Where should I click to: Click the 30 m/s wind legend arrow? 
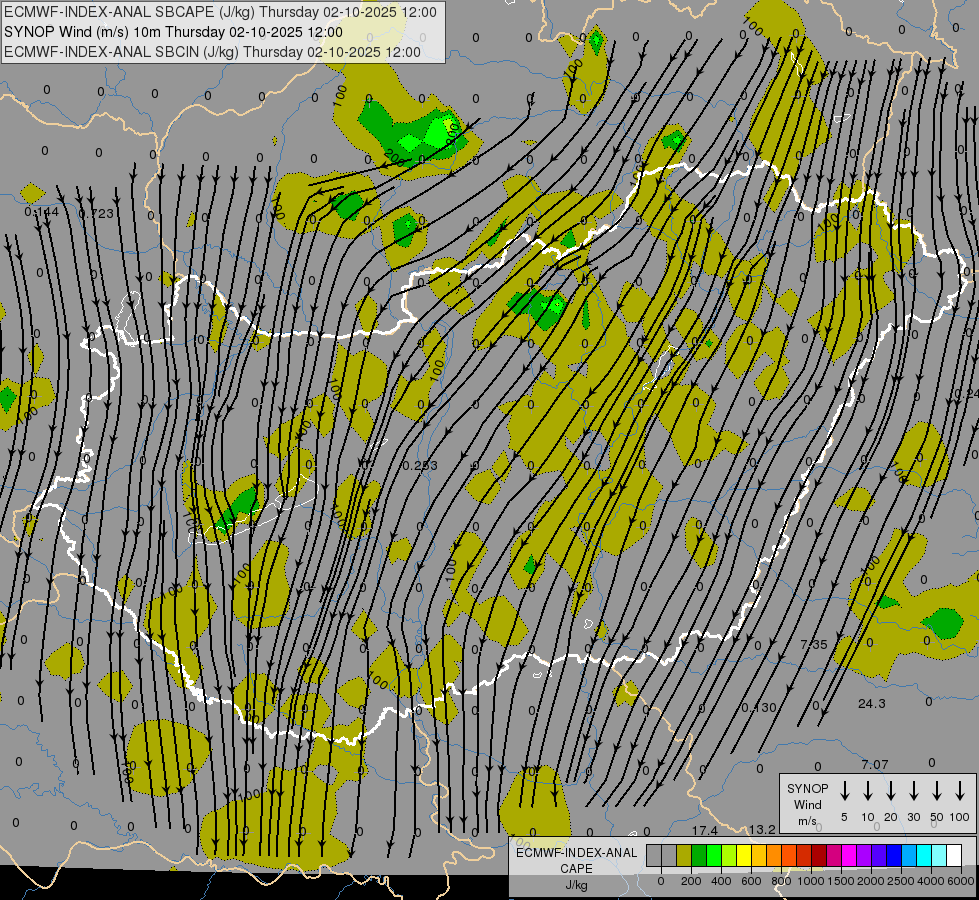tap(914, 791)
